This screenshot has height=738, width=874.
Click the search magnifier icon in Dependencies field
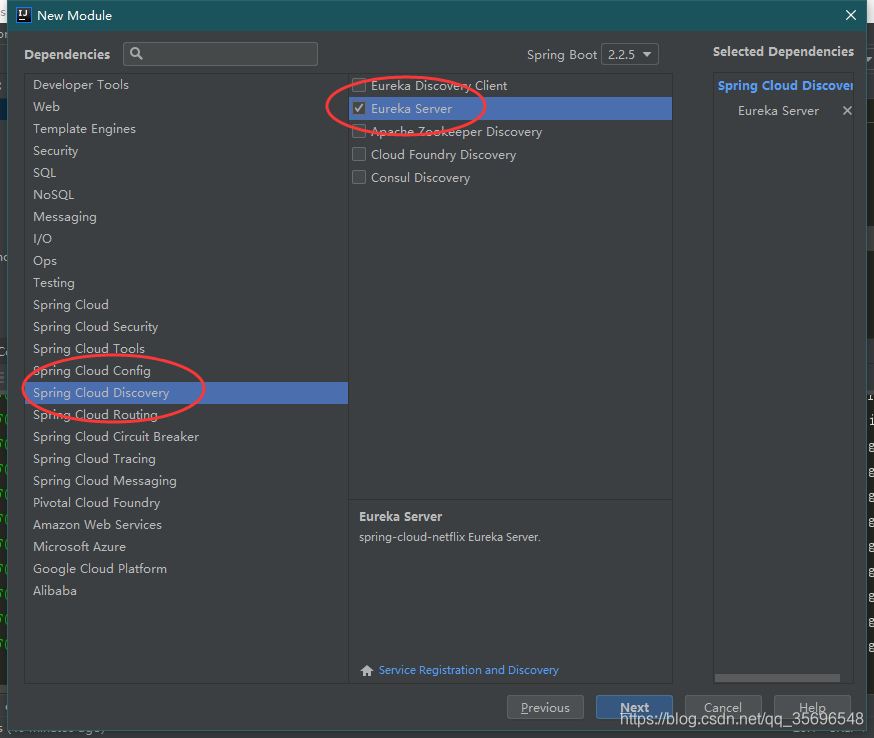pos(136,54)
